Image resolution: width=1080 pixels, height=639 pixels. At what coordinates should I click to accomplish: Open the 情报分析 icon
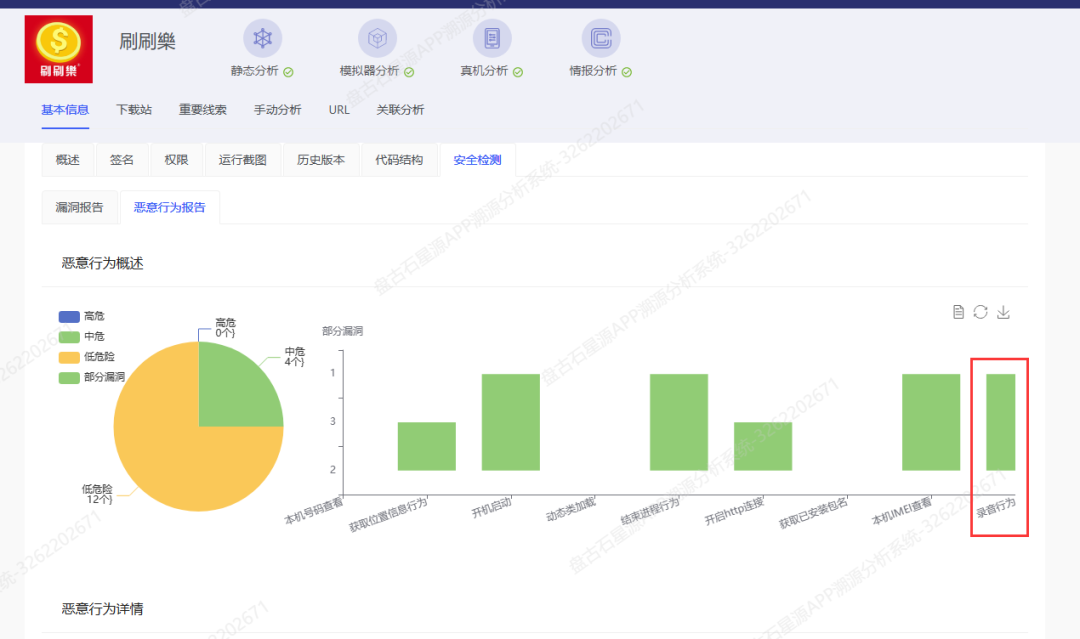601,38
